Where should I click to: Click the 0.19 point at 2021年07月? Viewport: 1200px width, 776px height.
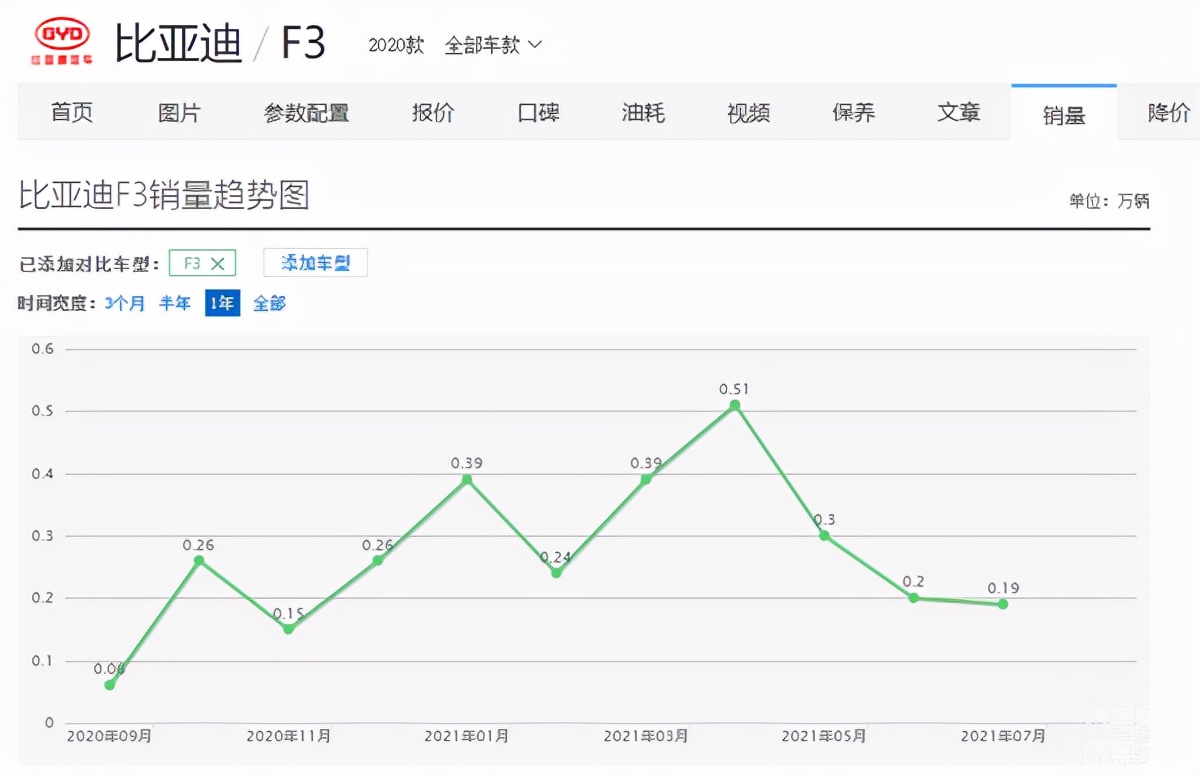click(x=1003, y=604)
